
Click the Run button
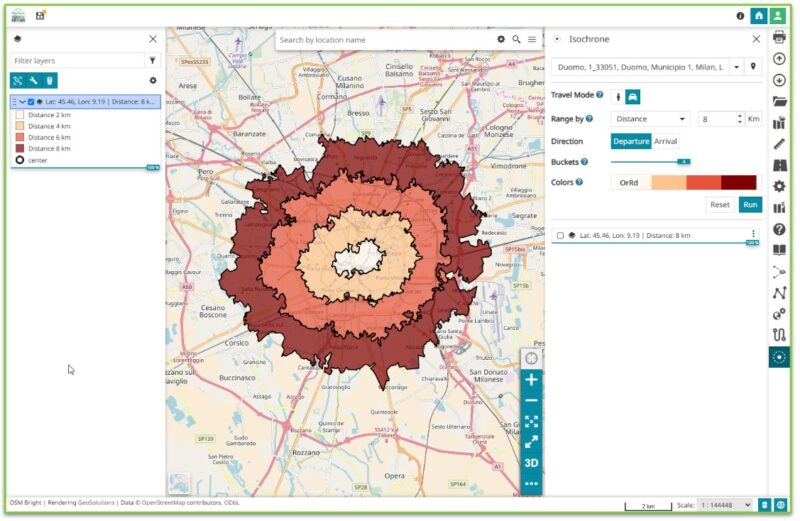pos(750,205)
